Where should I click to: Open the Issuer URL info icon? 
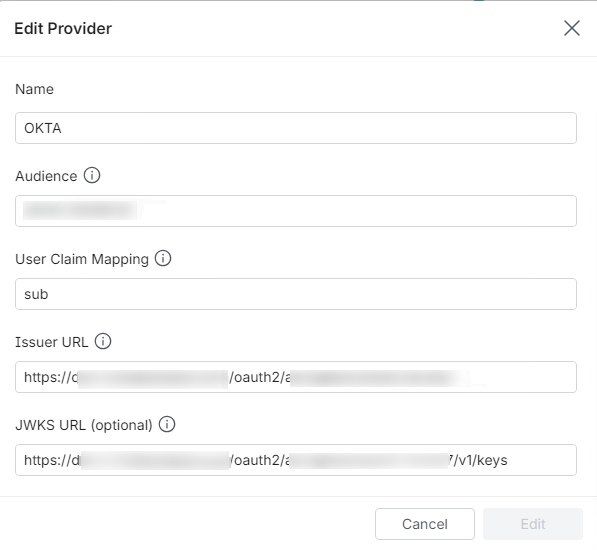tap(103, 341)
